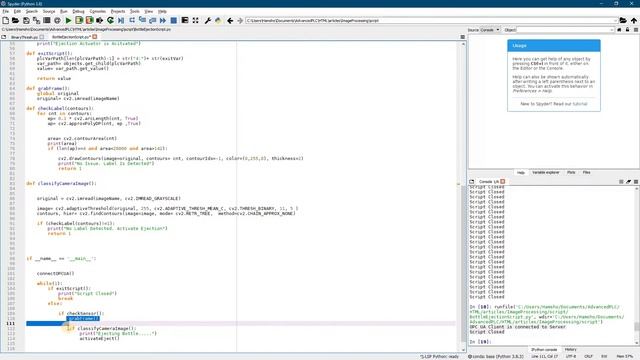Open the Run menu
This screenshot has height=360, width=640.
click(x=64, y=11)
